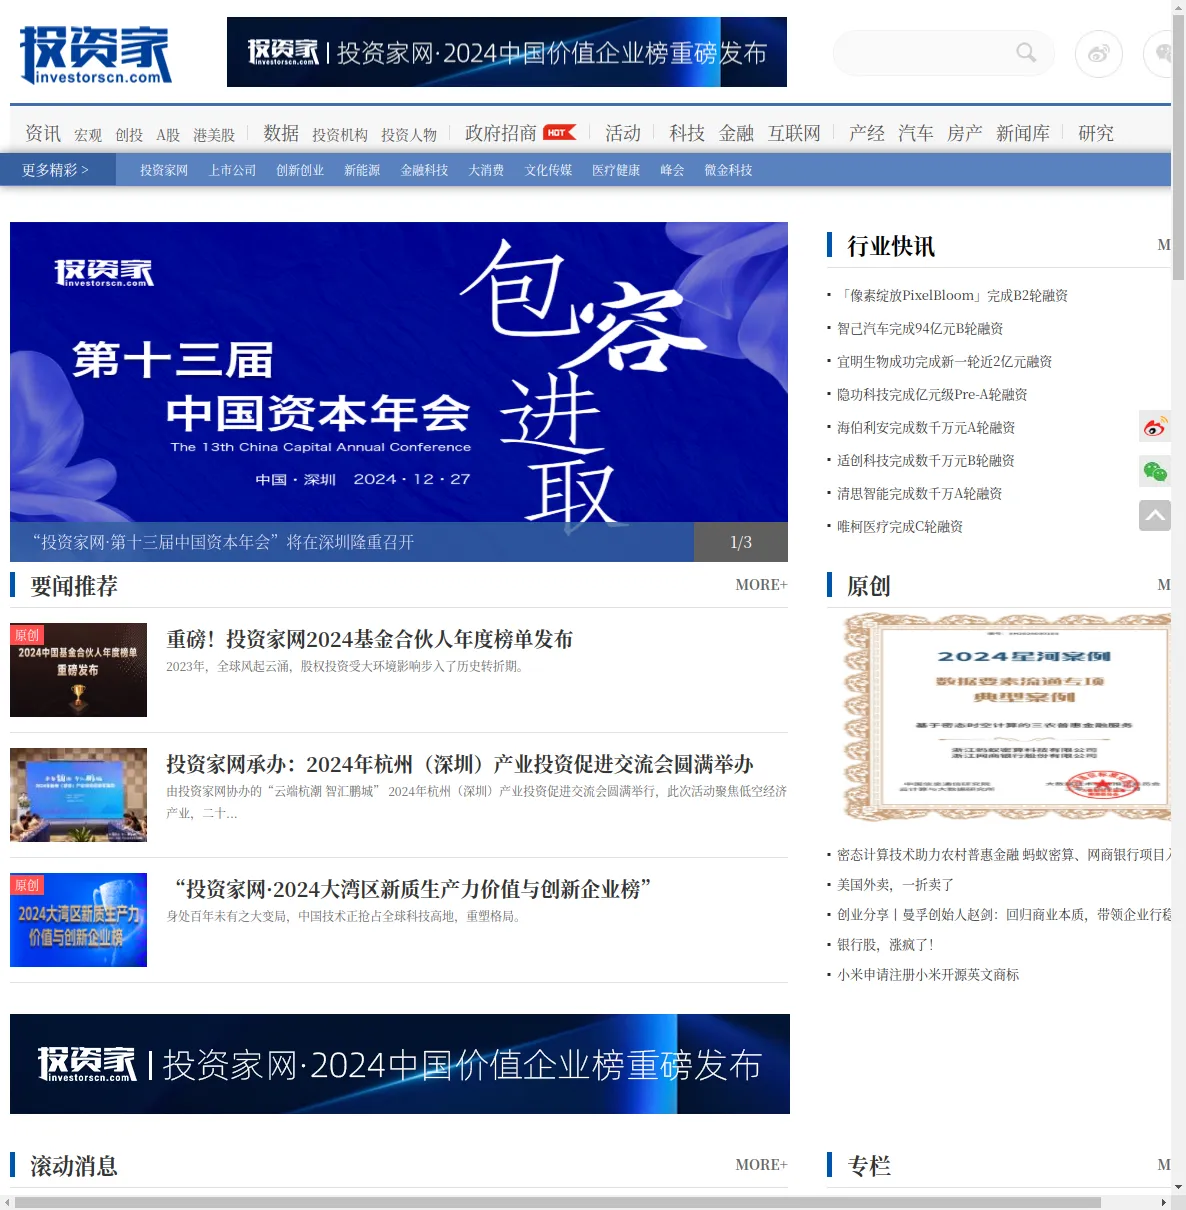
Task: Open the 杭州（深圳）产业投资促进交流会 headline
Action: click(460, 765)
